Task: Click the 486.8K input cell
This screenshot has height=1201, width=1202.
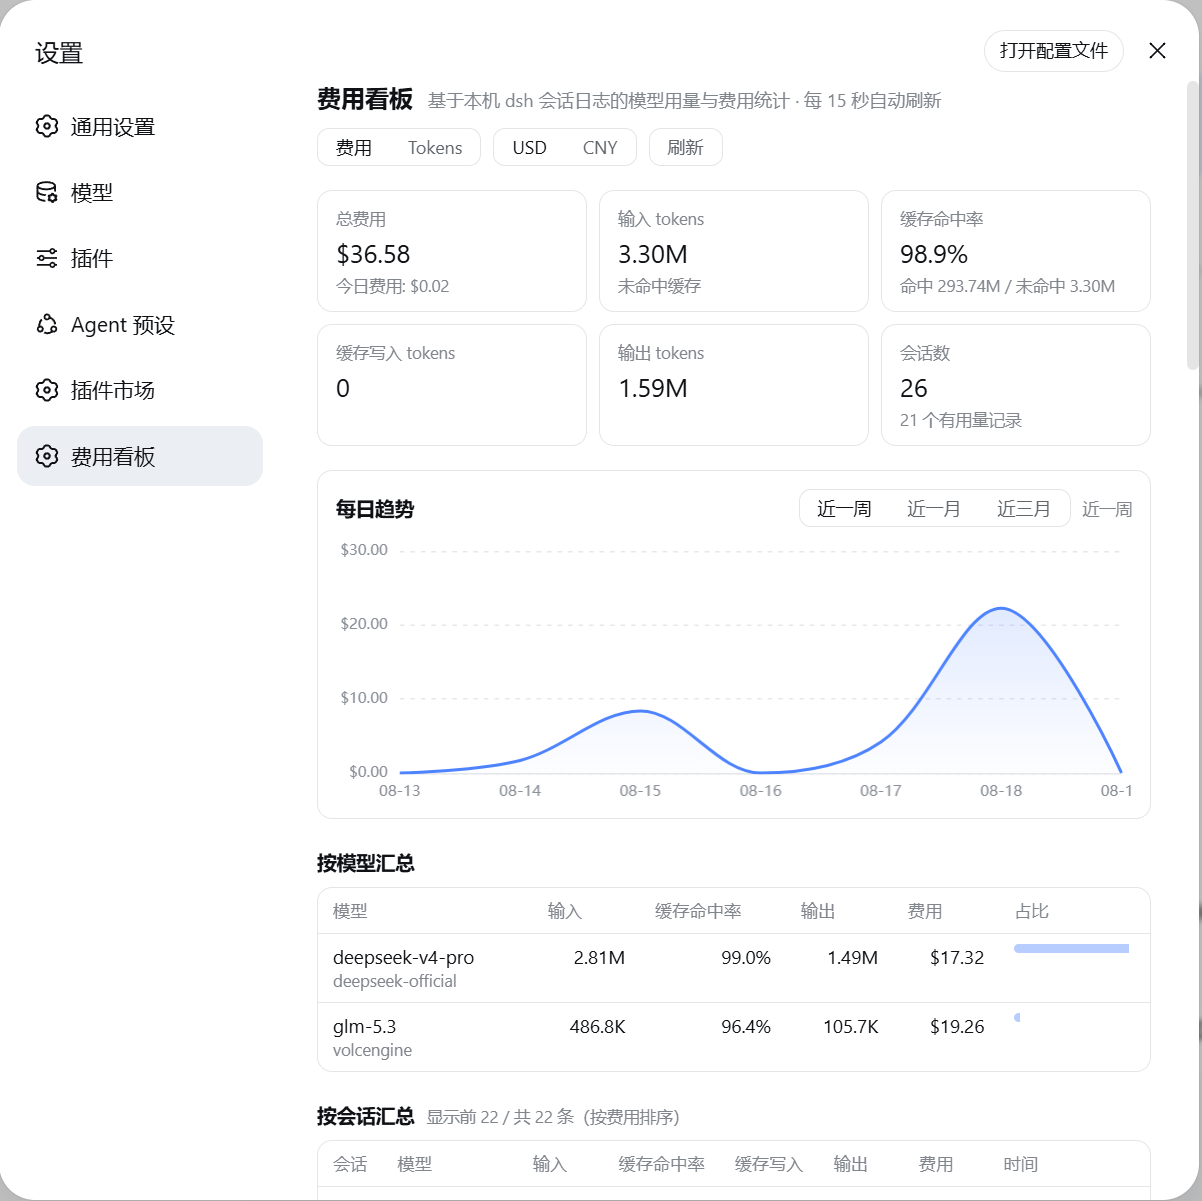Action: pos(598,1026)
